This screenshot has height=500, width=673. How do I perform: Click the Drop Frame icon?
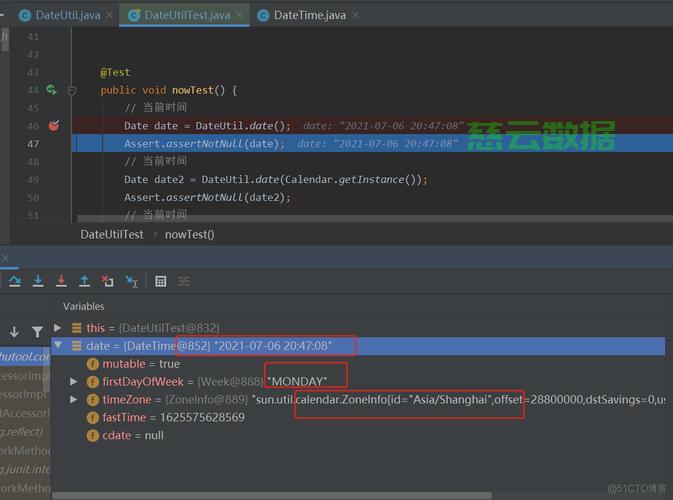(x=108, y=282)
